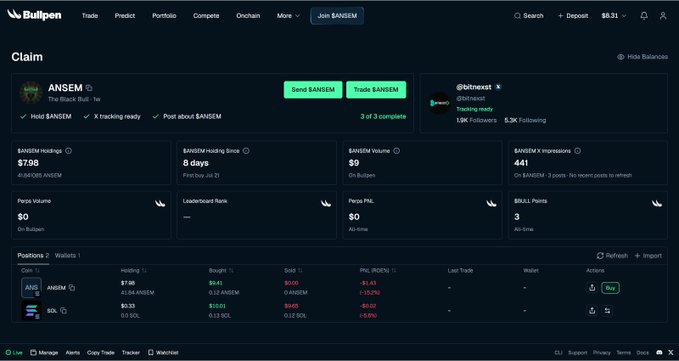The image size is (679, 361).
Task: Open Alerts in bottom bar
Action: click(x=73, y=353)
